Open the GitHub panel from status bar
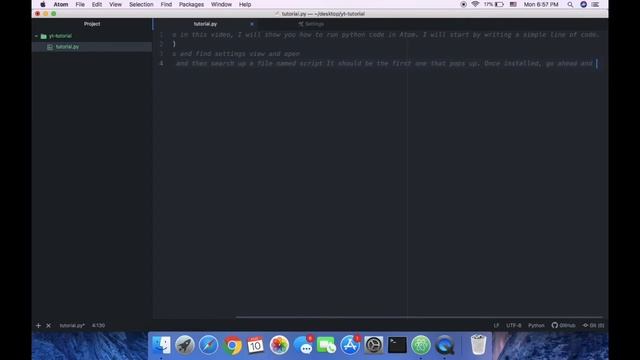The image size is (640, 360). pos(563,325)
